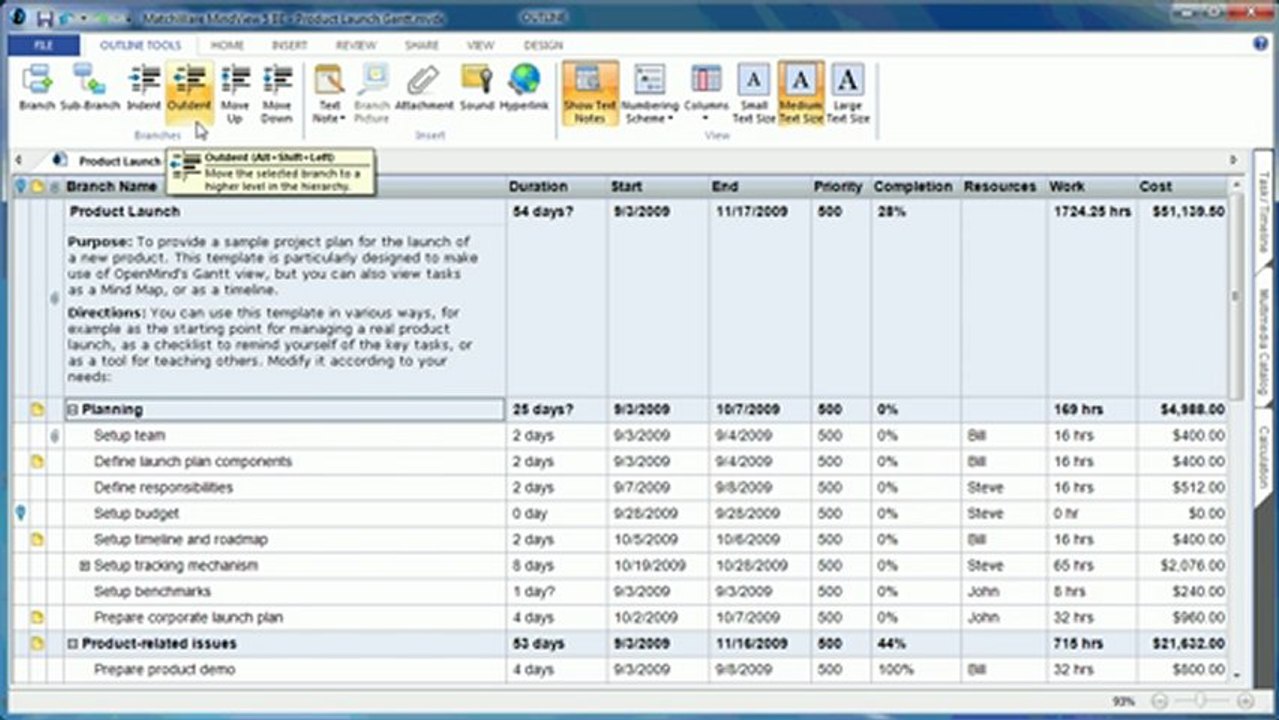Toggle Show Text Notes
This screenshot has width=1279, height=720.
[590, 93]
